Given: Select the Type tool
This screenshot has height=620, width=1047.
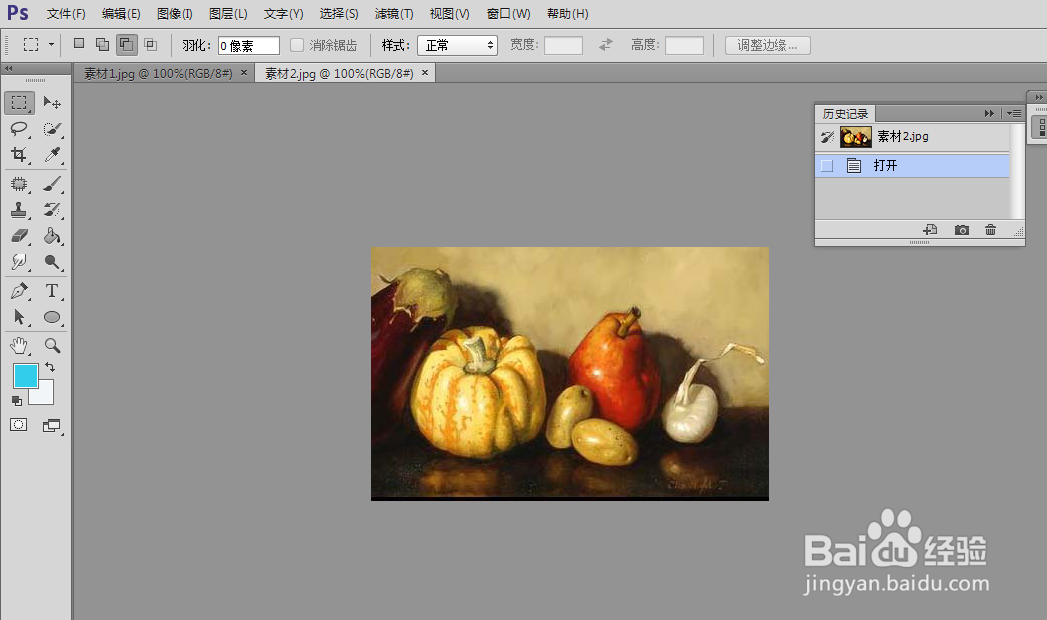Looking at the screenshot, I should coord(52,291).
